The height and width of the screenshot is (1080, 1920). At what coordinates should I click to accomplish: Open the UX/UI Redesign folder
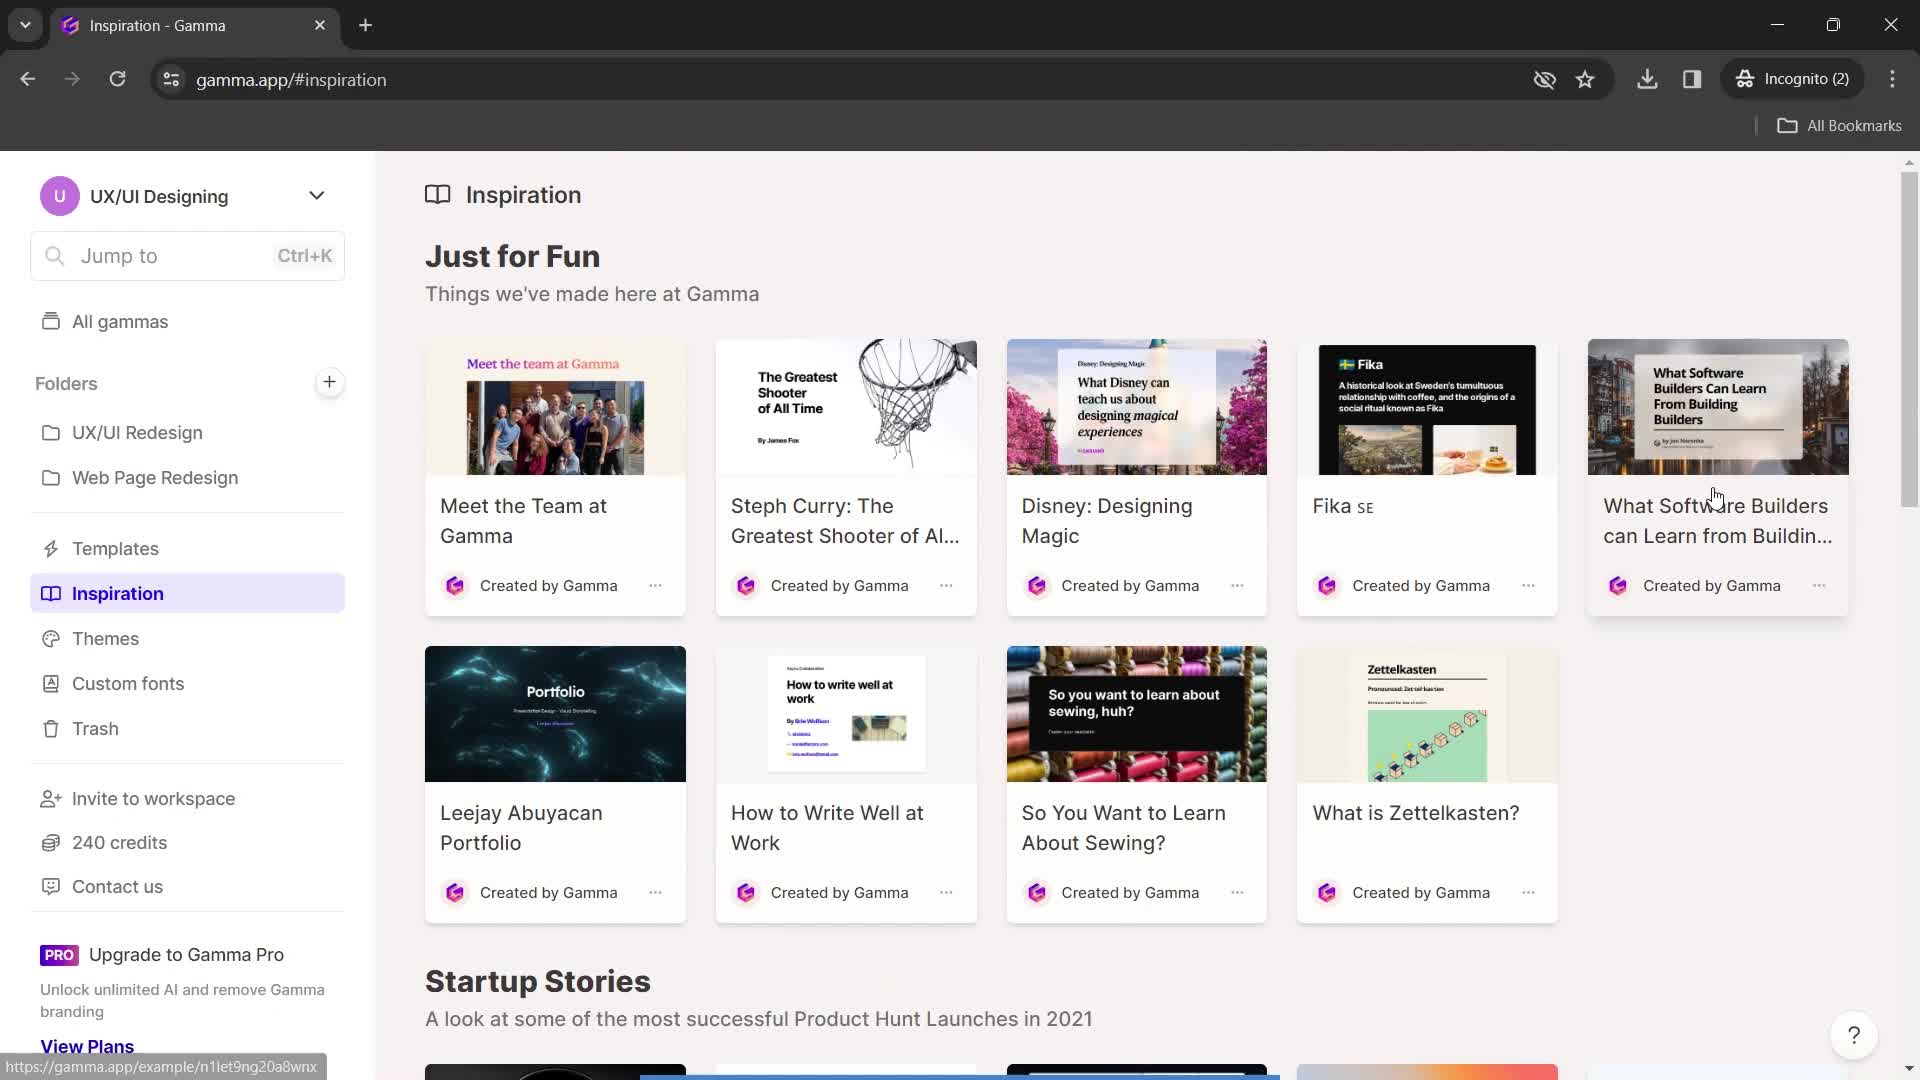click(x=188, y=433)
